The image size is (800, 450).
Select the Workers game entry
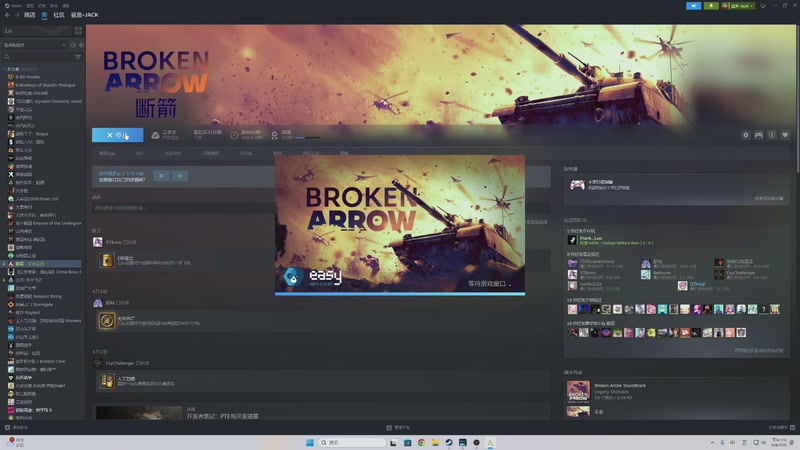point(43,321)
